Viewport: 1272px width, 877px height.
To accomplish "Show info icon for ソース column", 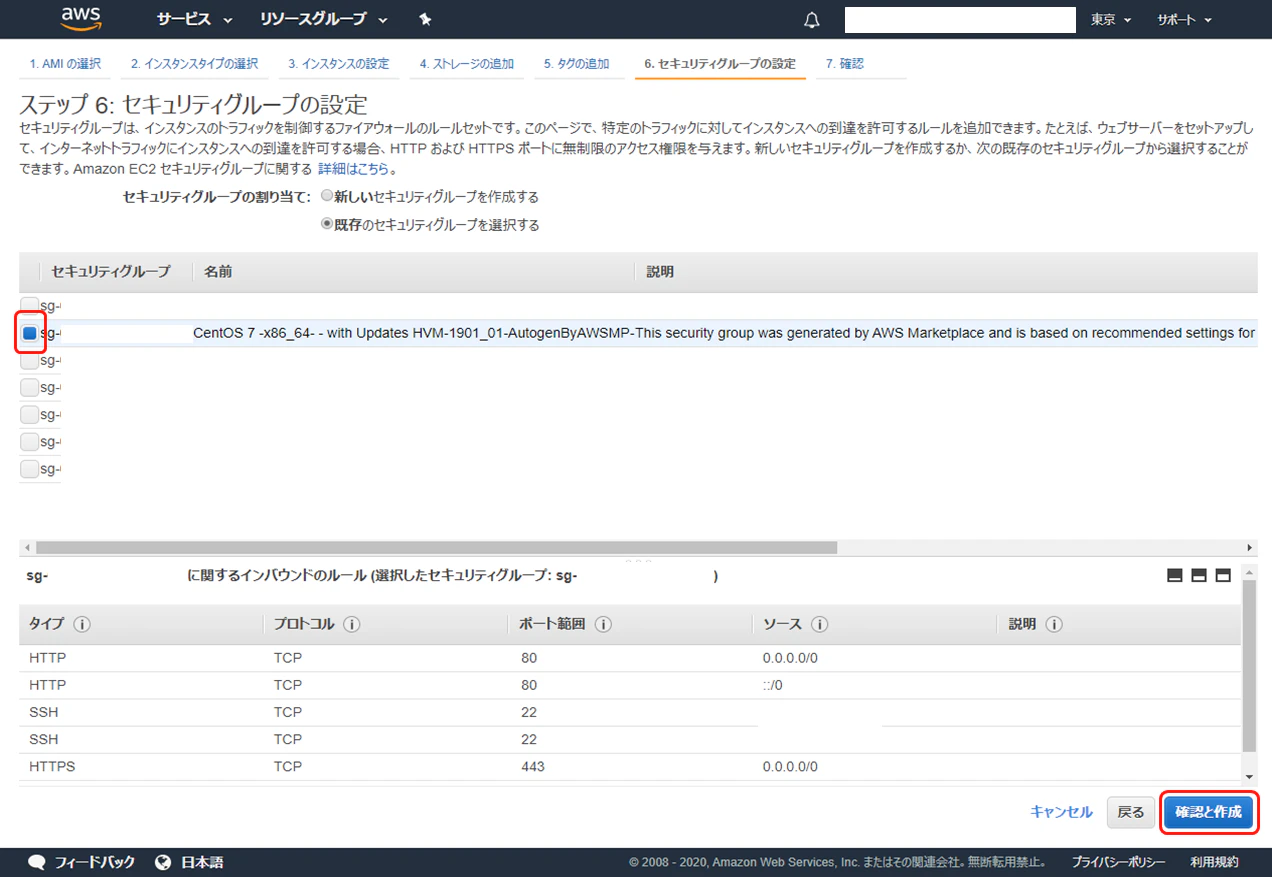I will [820, 624].
